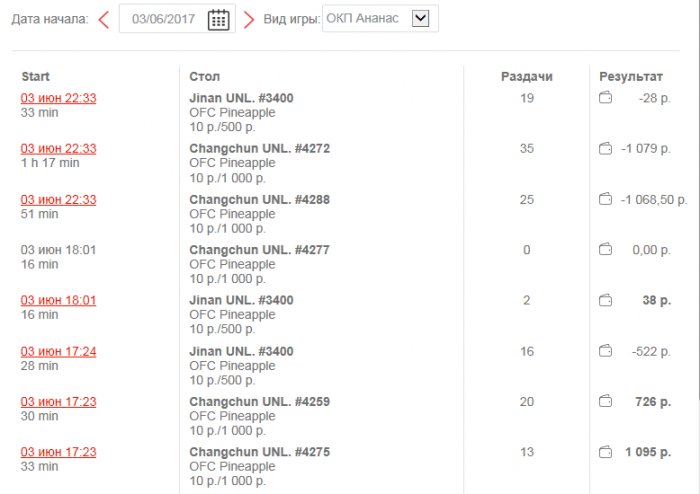Open session 03 июн 17:23 lasting 30 min

[58, 402]
